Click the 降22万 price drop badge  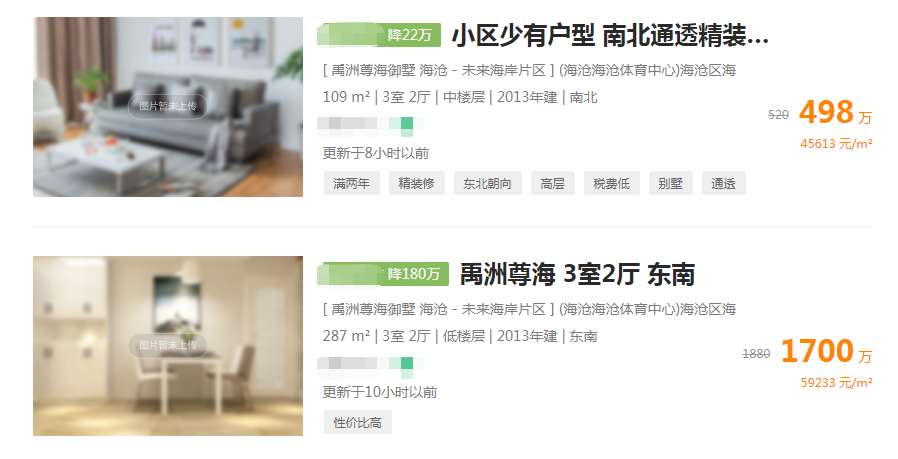(x=409, y=35)
